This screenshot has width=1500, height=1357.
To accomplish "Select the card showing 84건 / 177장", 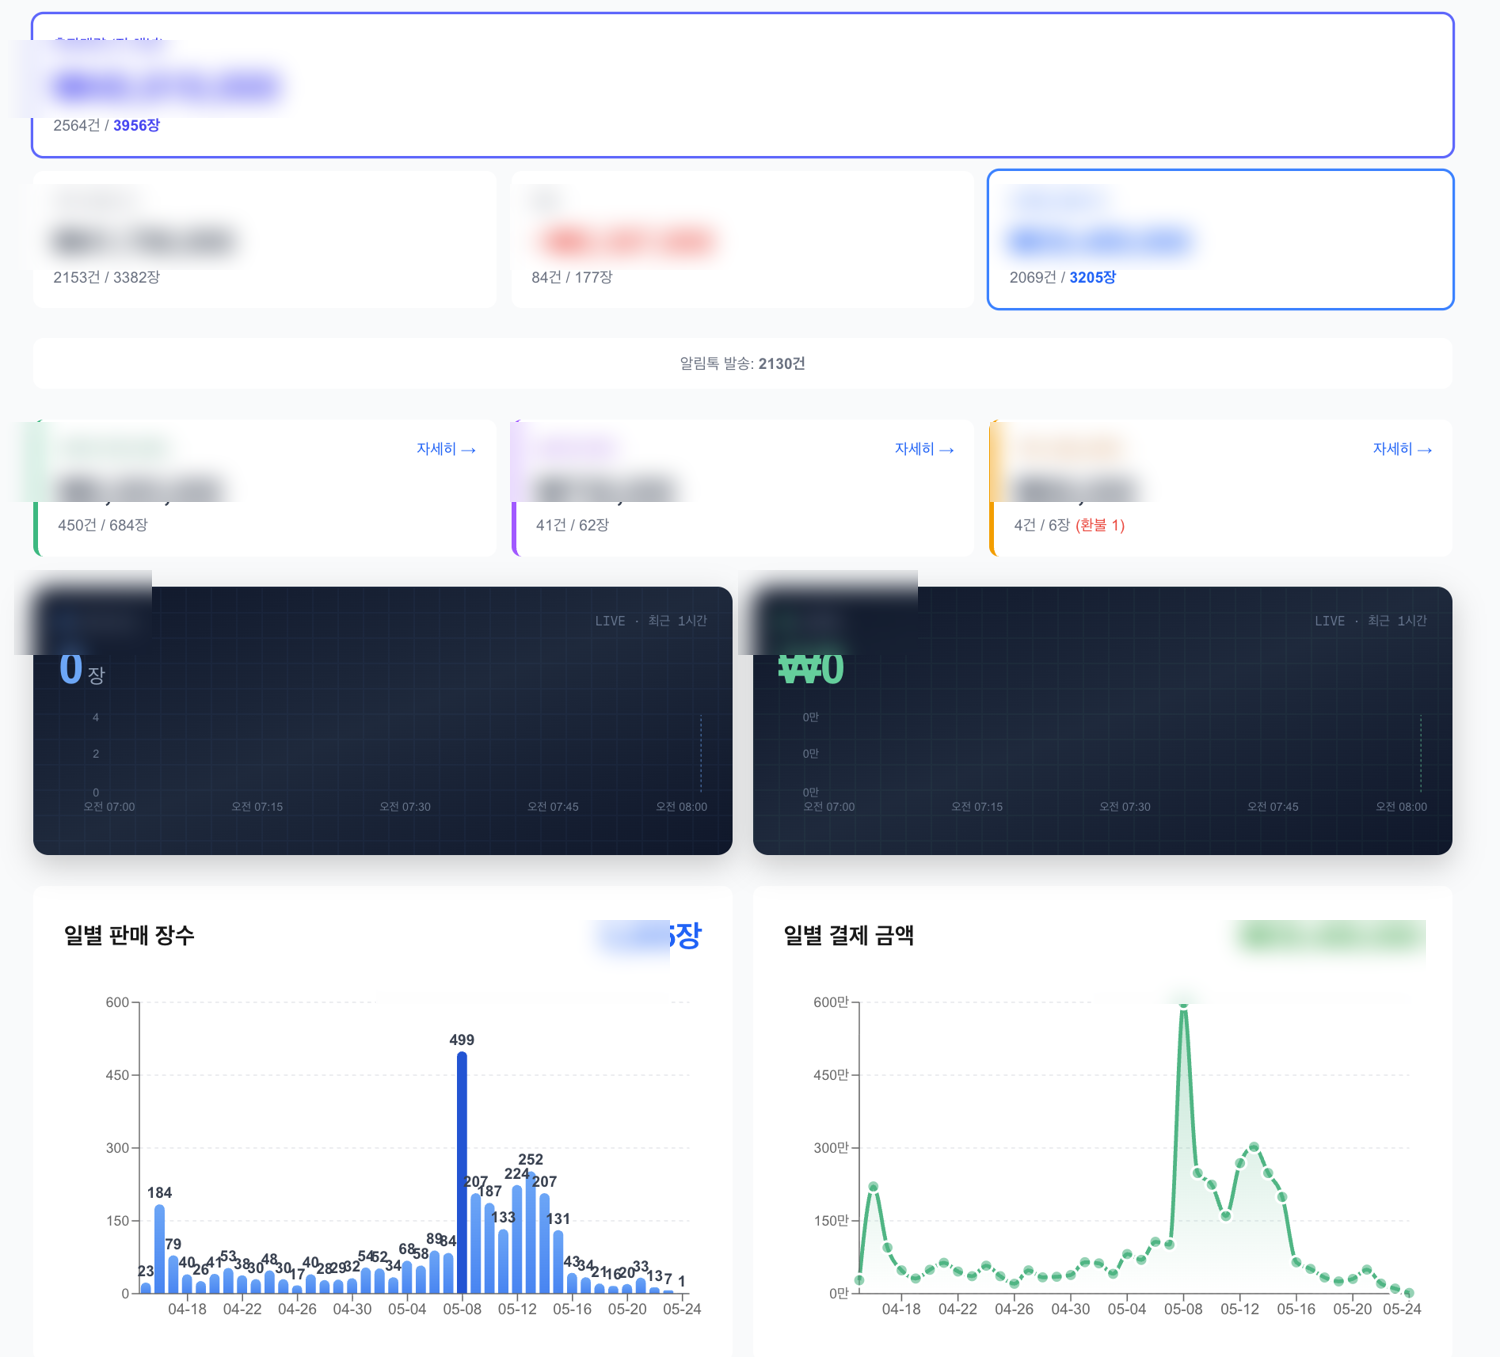I will point(742,239).
